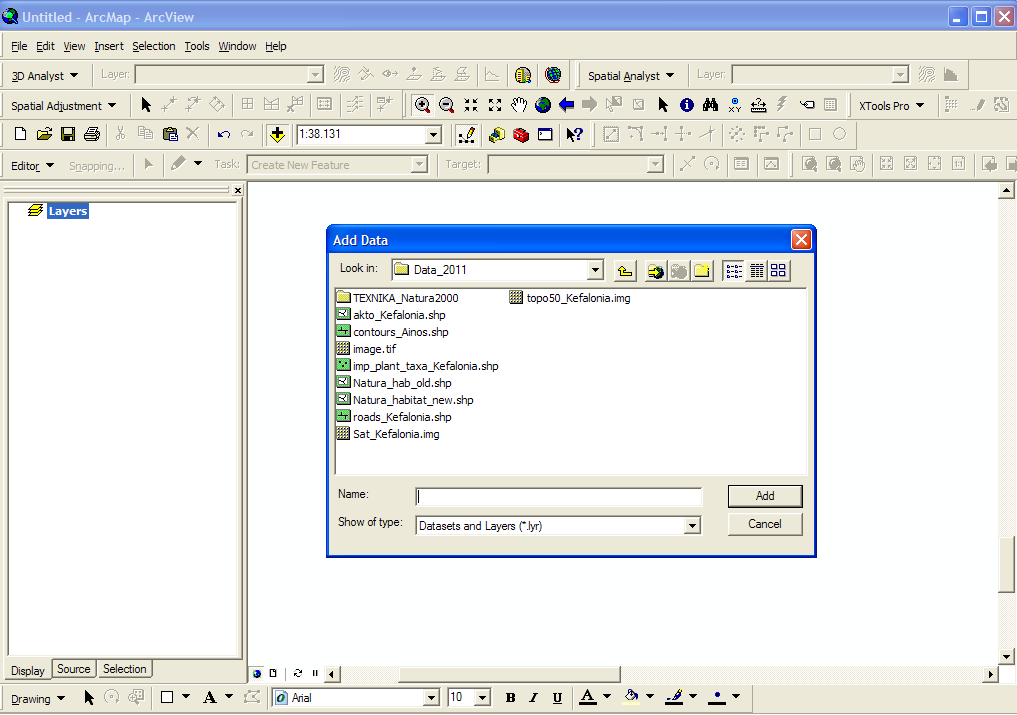The height and width of the screenshot is (715, 1017).
Task: Open the Editor Toolbar icon
Action: 466,135
